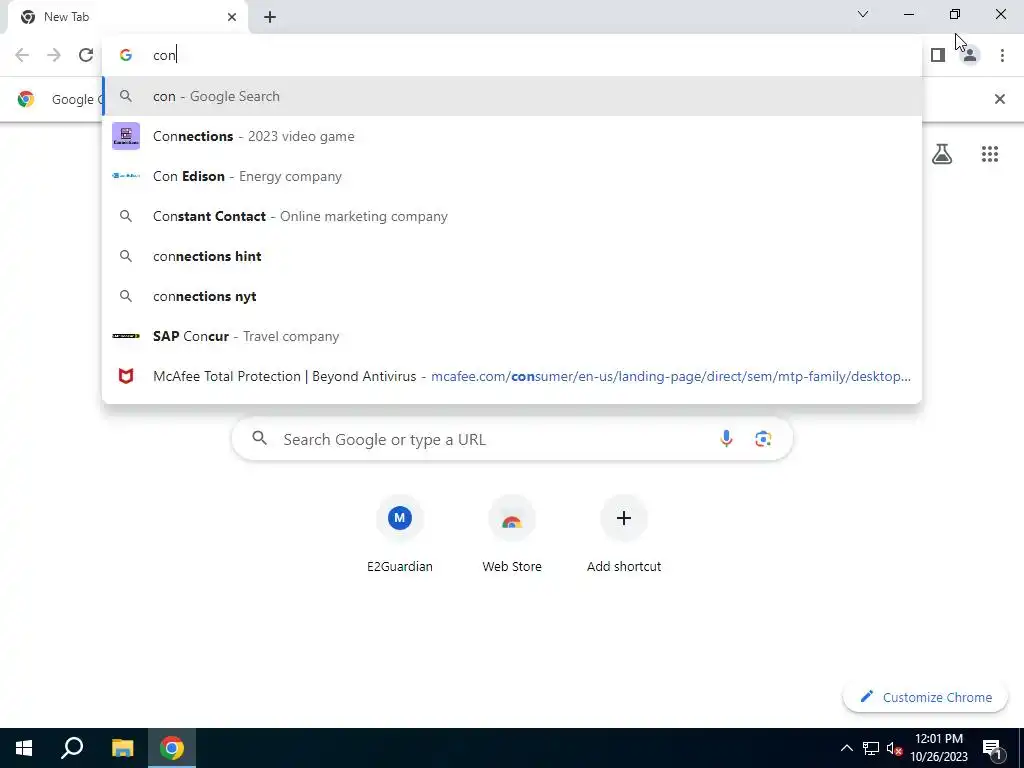The width and height of the screenshot is (1024, 768).
Task: Choose SAP Concur travel company suggestion
Action: [x=512, y=336]
